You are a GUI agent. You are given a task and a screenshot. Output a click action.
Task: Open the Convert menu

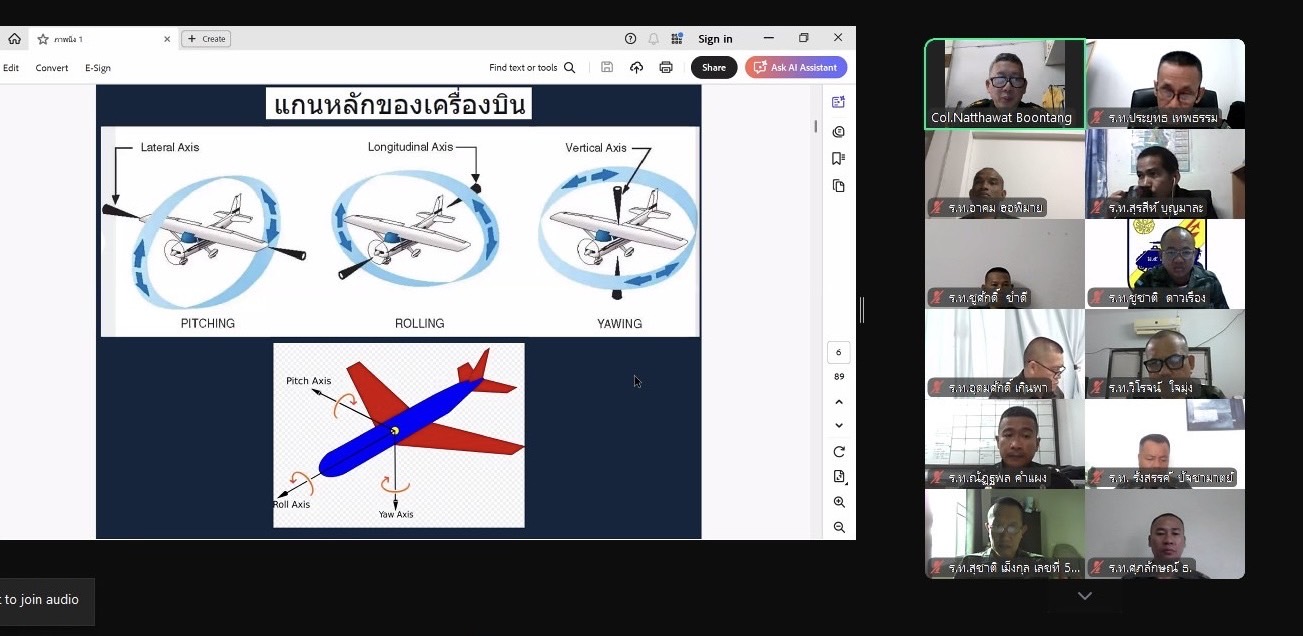pos(52,68)
